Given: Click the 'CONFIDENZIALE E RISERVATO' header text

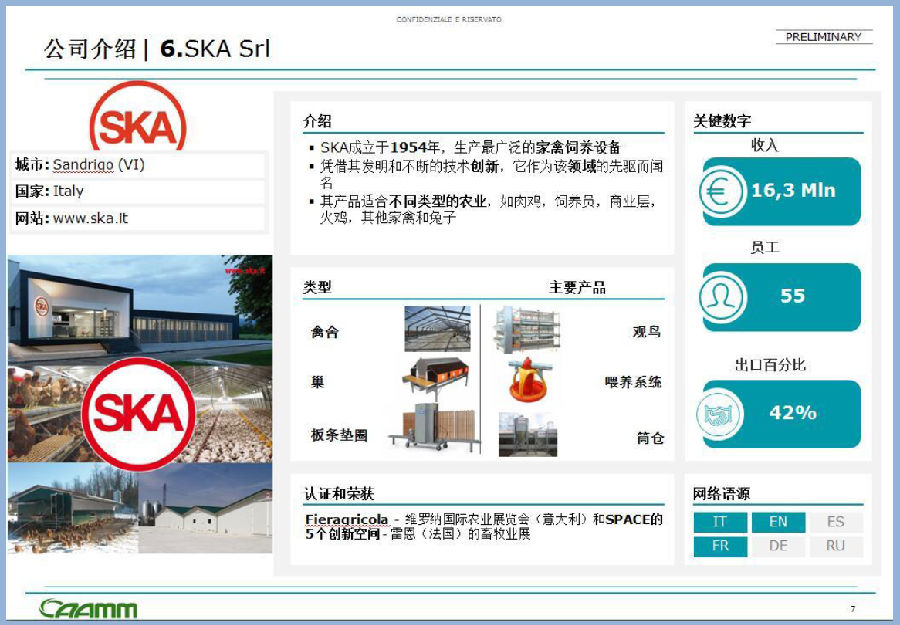Looking at the screenshot, I should [449, 19].
